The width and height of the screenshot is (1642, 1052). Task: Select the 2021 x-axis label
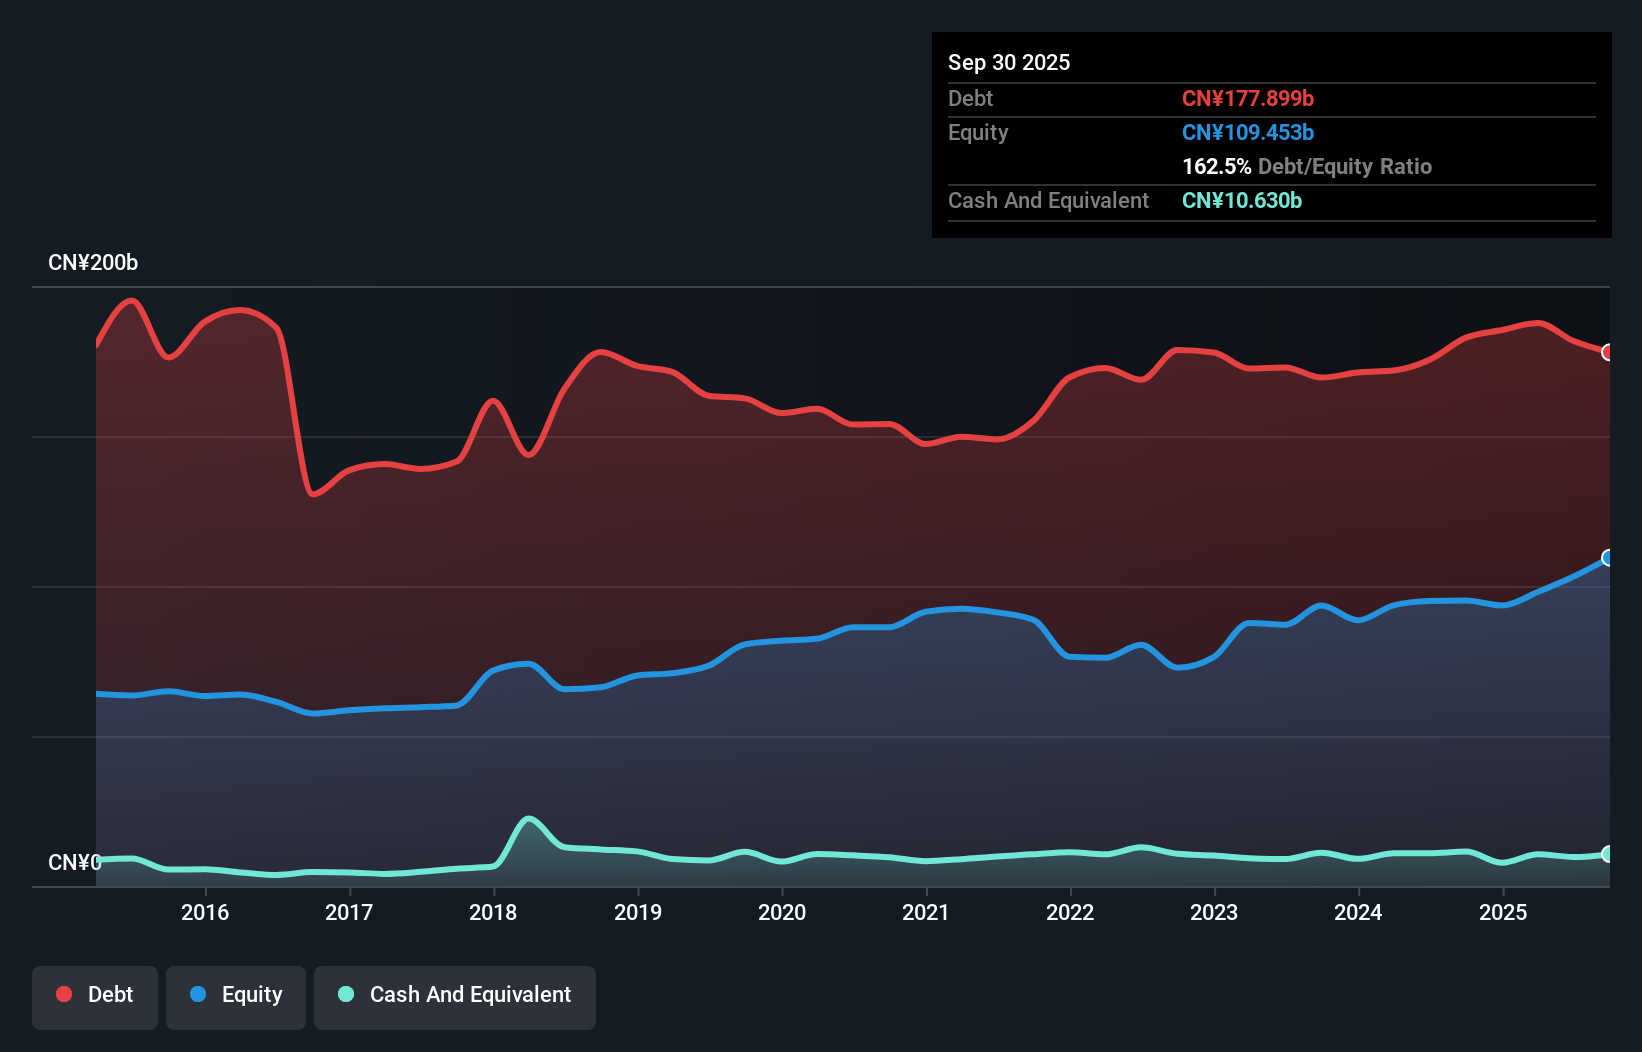pos(926,912)
